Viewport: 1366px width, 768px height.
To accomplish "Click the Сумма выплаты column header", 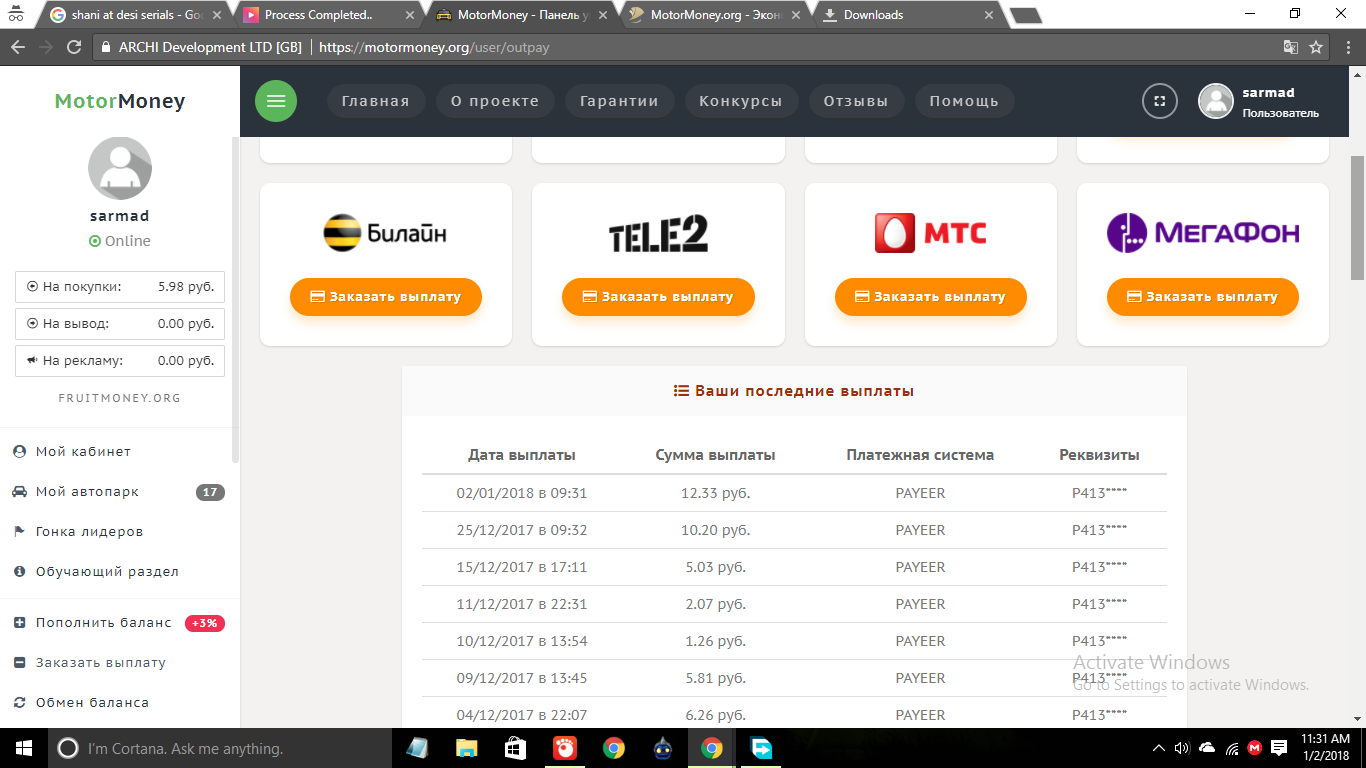I will click(715, 455).
